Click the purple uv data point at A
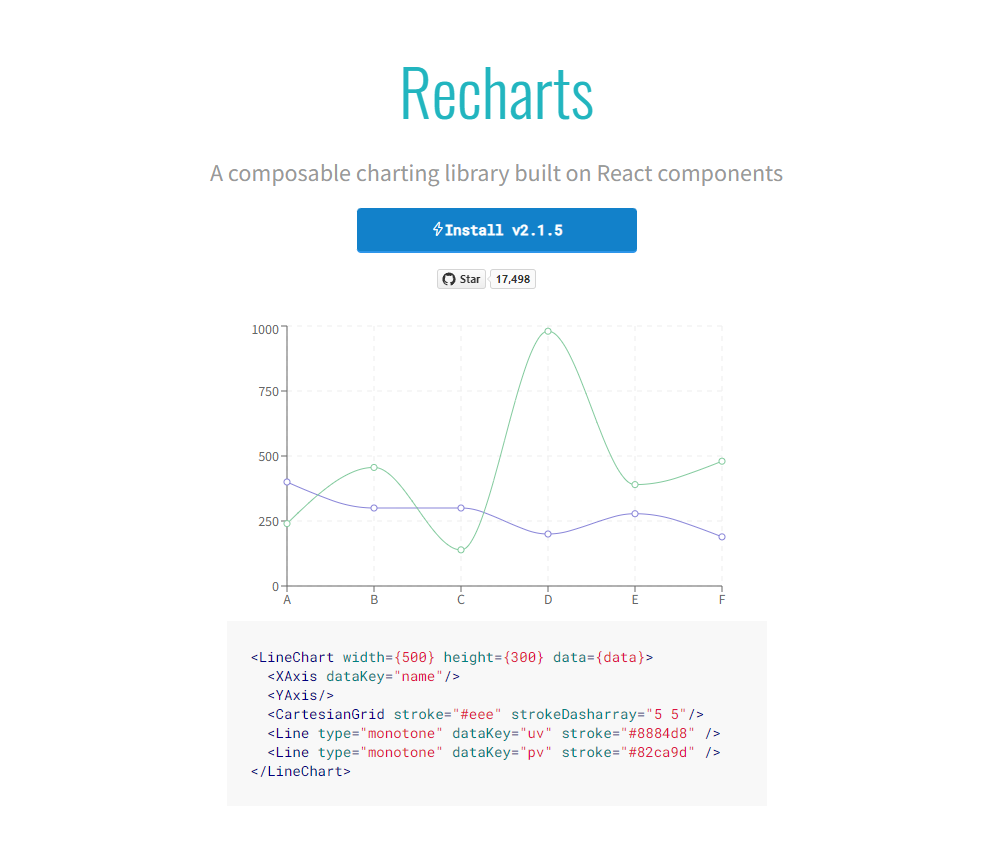Image resolution: width=998 pixels, height=850 pixels. (287, 482)
